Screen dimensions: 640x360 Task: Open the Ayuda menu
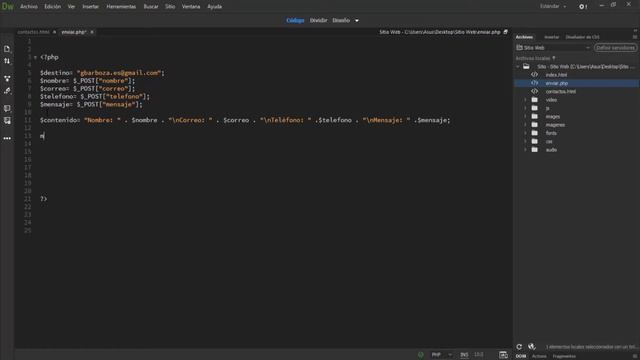tap(214, 7)
